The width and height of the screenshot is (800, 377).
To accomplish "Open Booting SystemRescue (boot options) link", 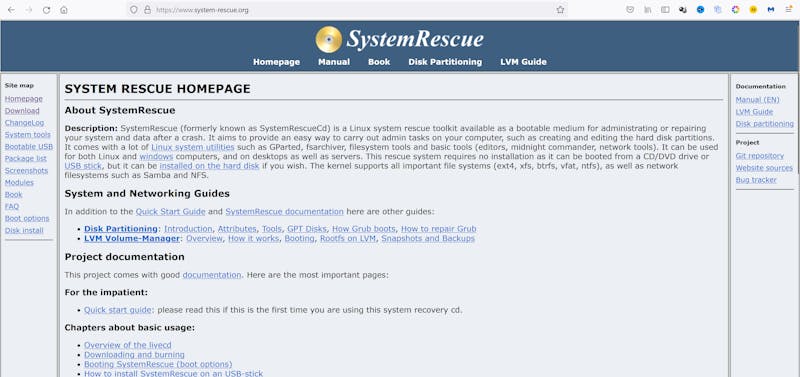I will (158, 364).
